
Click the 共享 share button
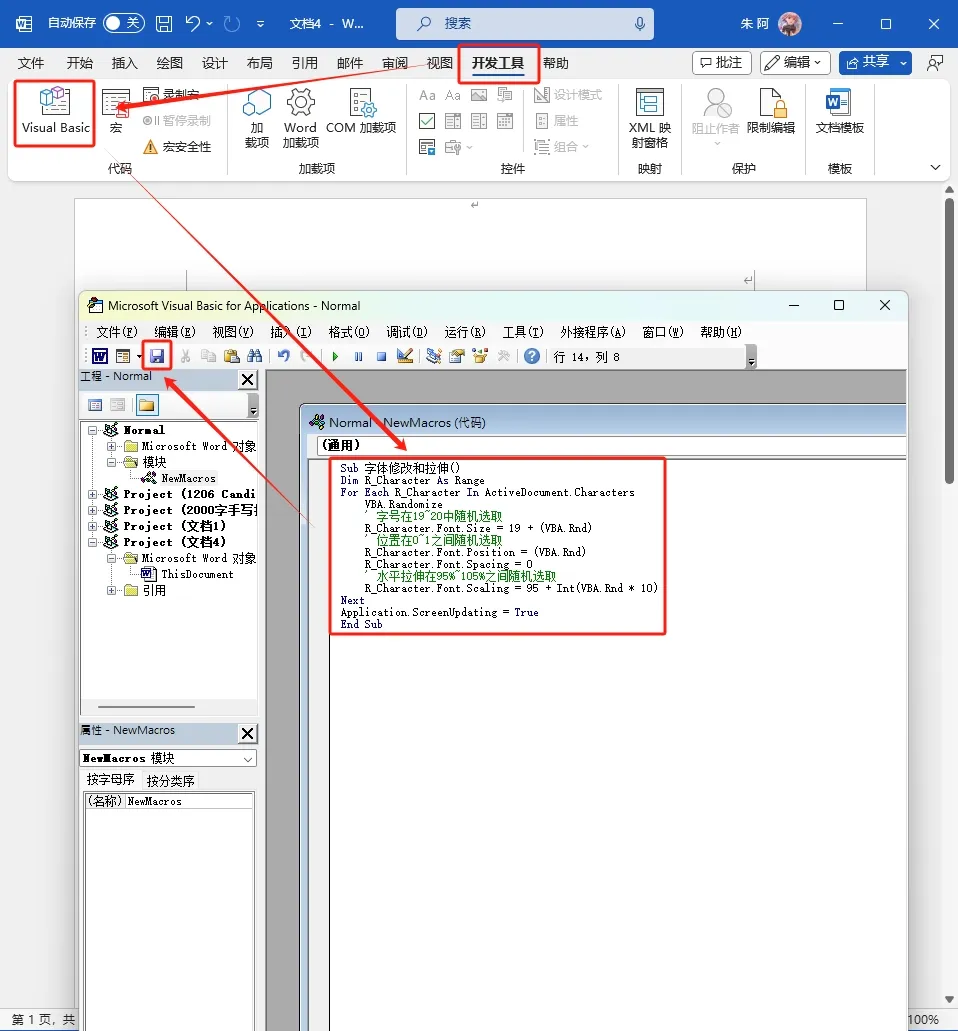point(875,63)
